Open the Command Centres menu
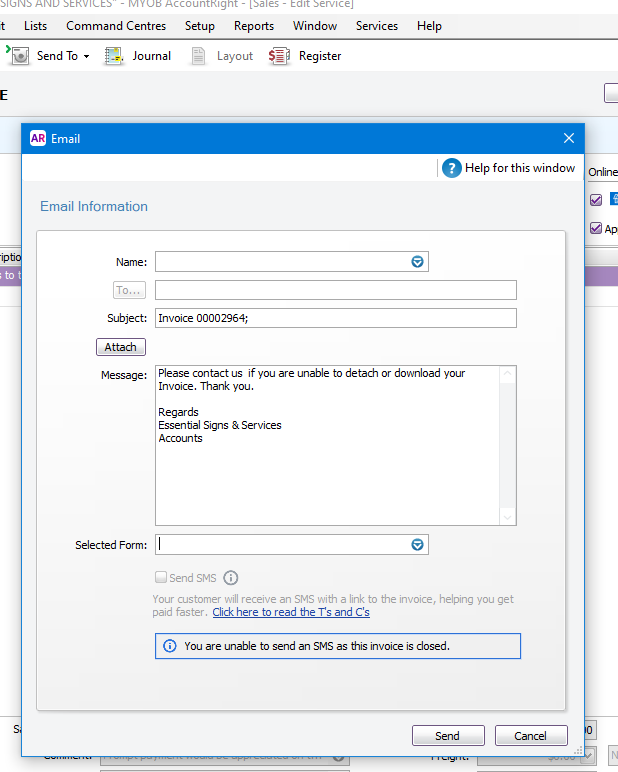 tap(117, 26)
